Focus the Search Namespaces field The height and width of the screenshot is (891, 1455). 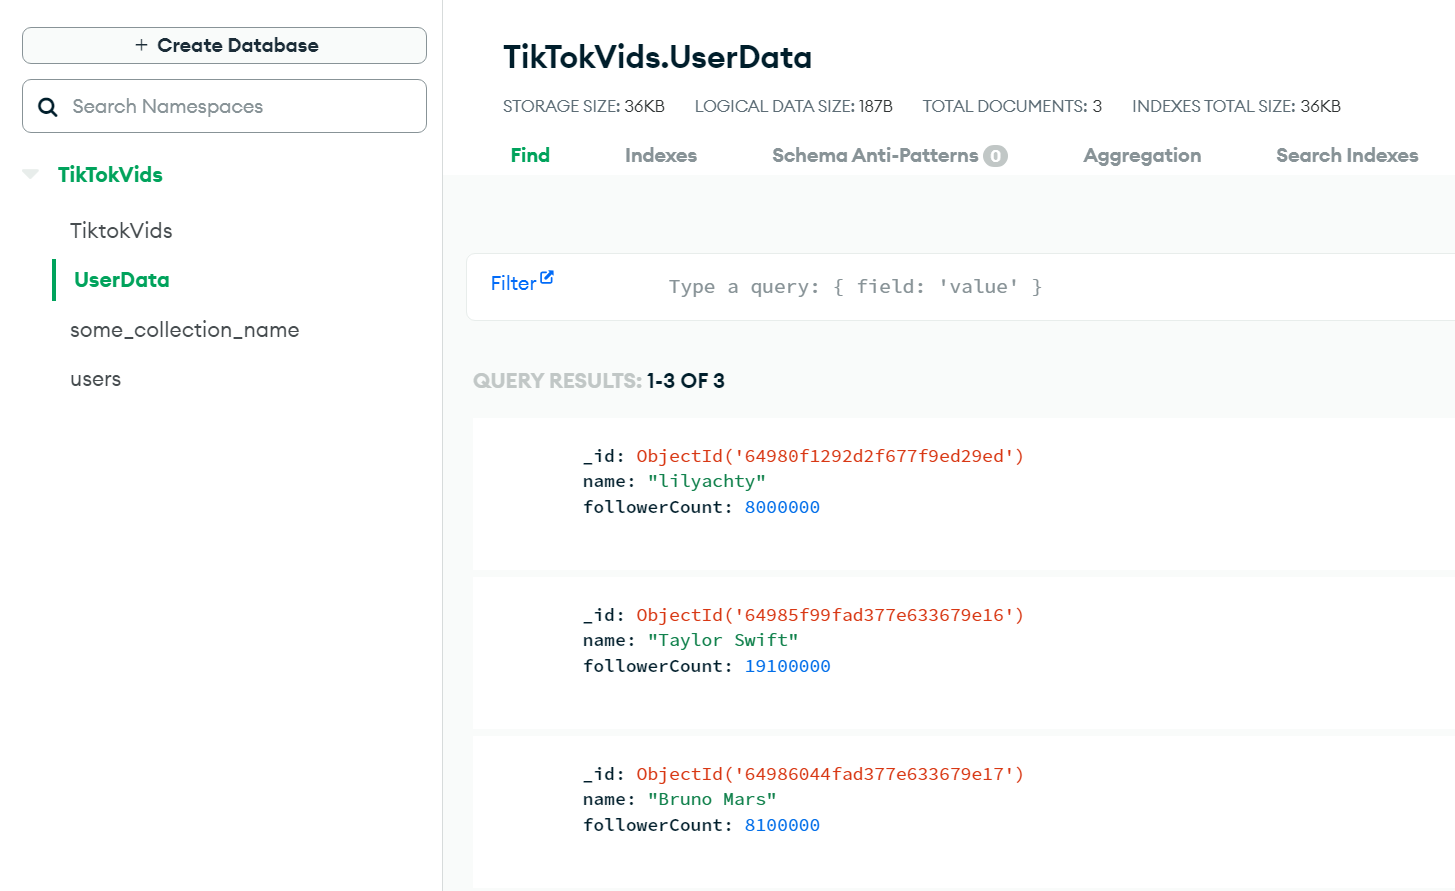point(224,106)
